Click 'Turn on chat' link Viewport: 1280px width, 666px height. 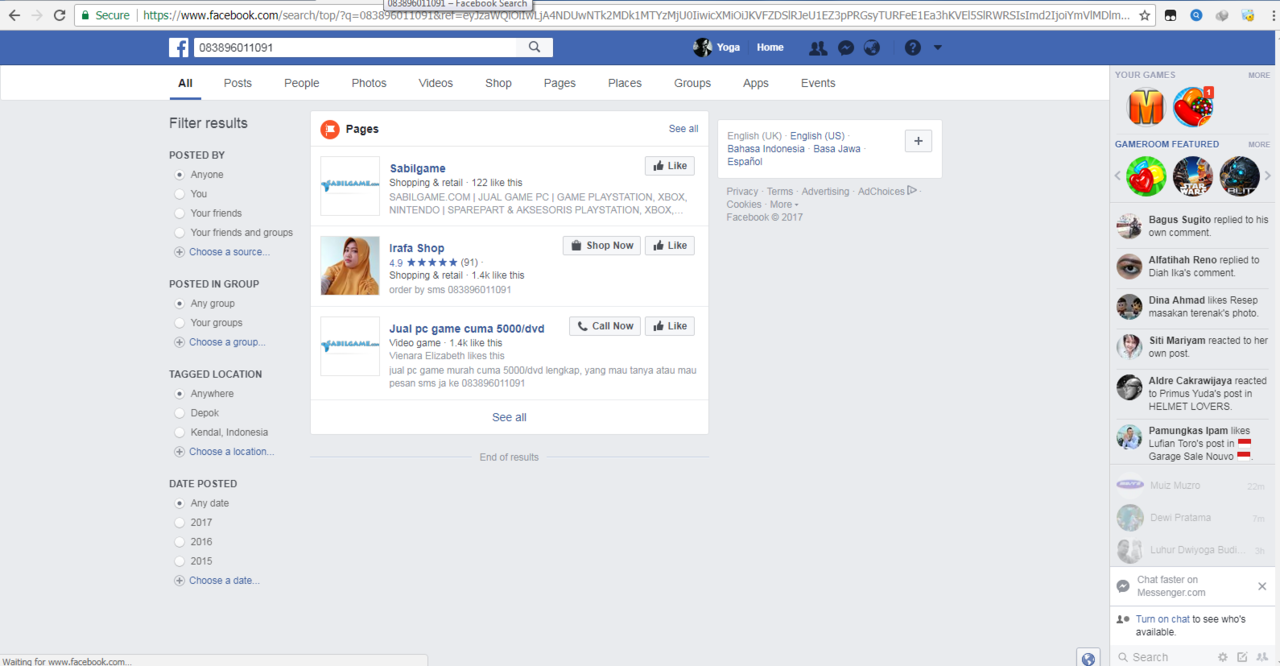[1163, 619]
